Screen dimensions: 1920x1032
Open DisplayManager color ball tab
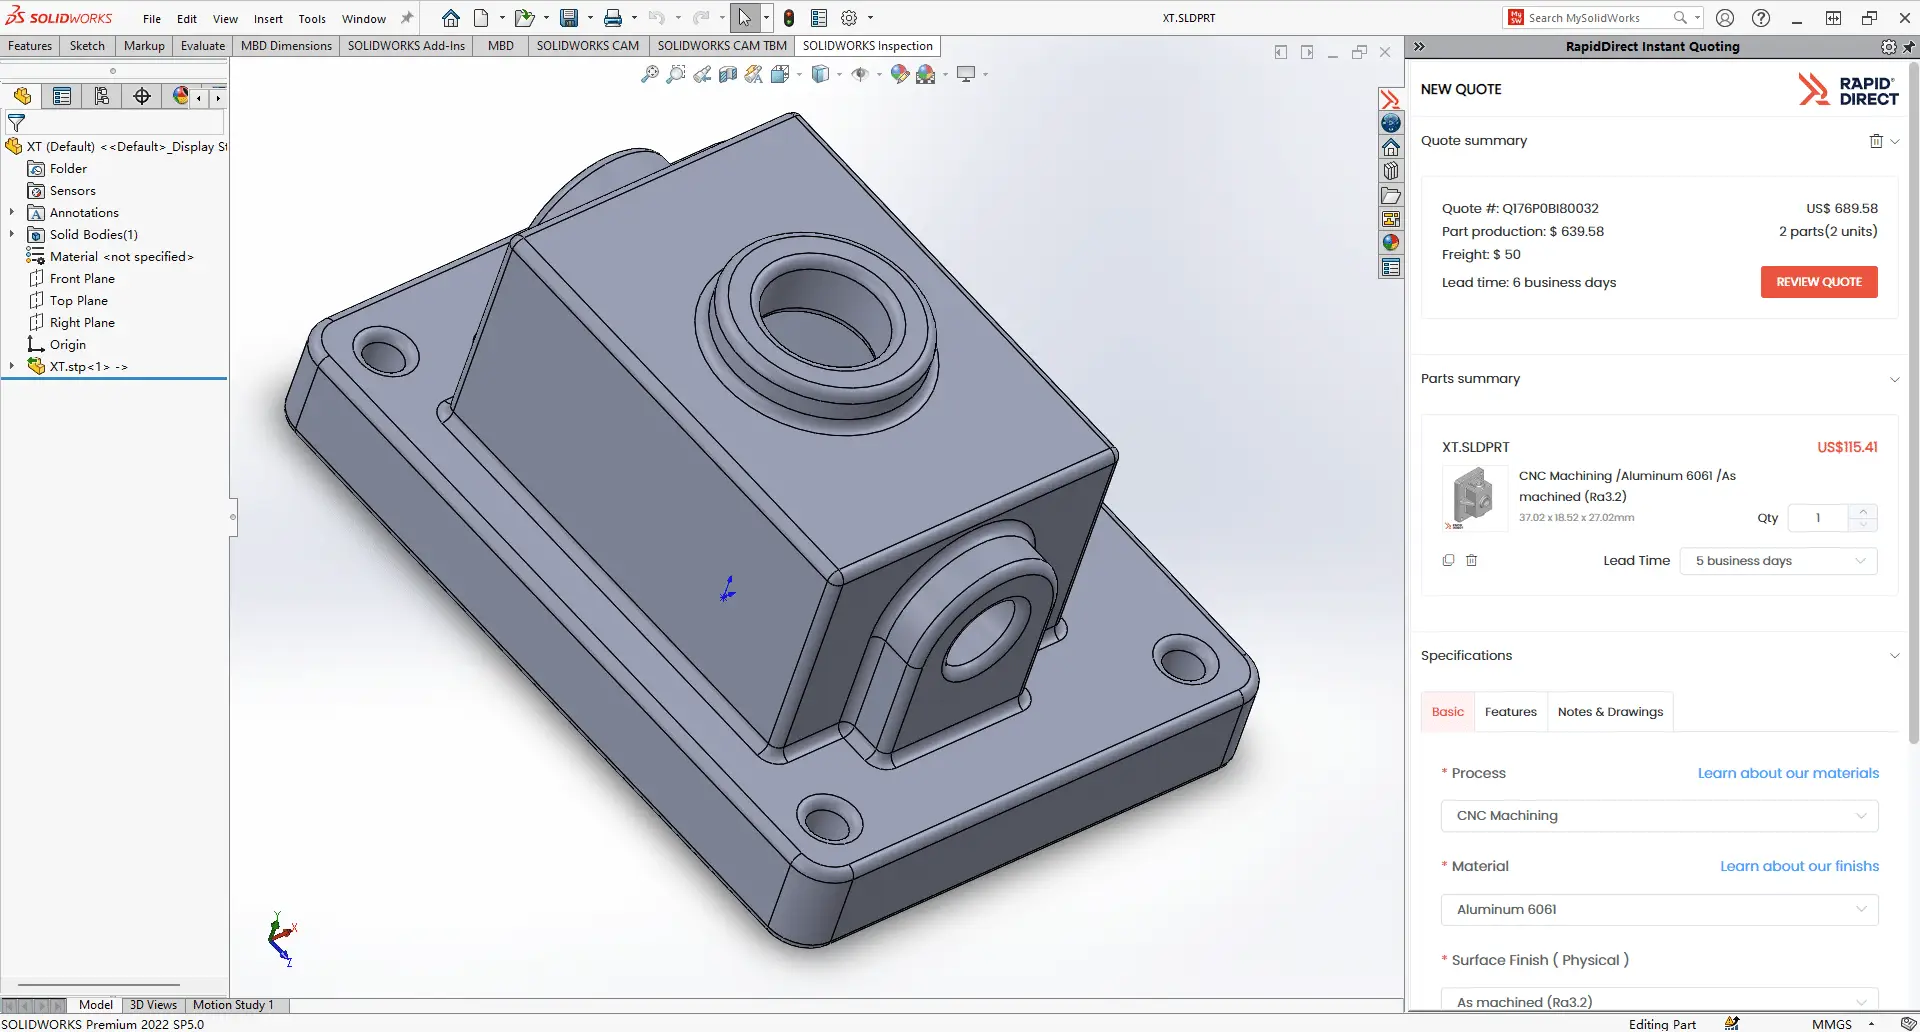(180, 96)
